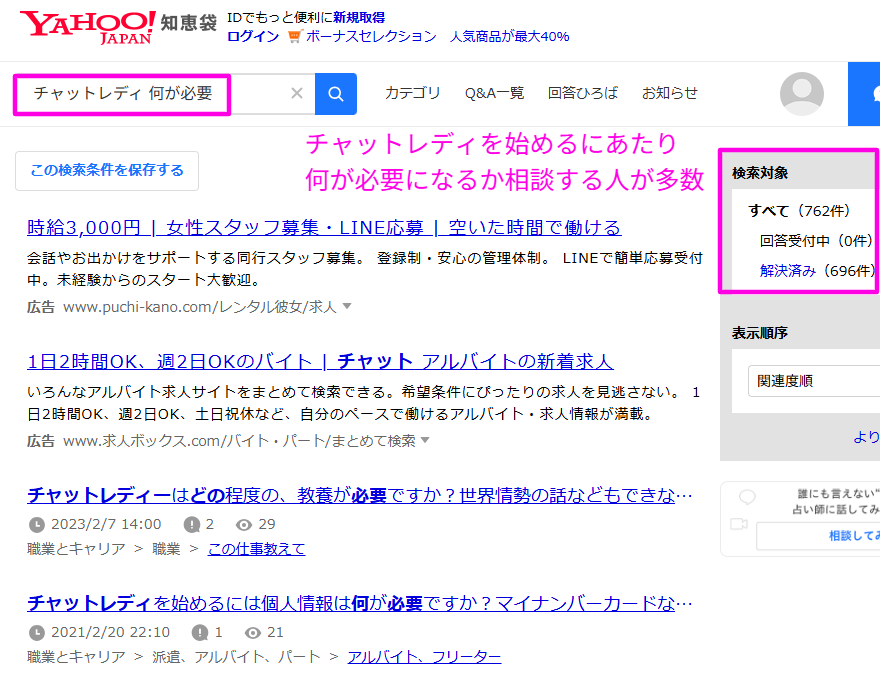The width and height of the screenshot is (880, 685).
Task: Click the 相談して button in fortune-teller box
Action: tap(818, 536)
